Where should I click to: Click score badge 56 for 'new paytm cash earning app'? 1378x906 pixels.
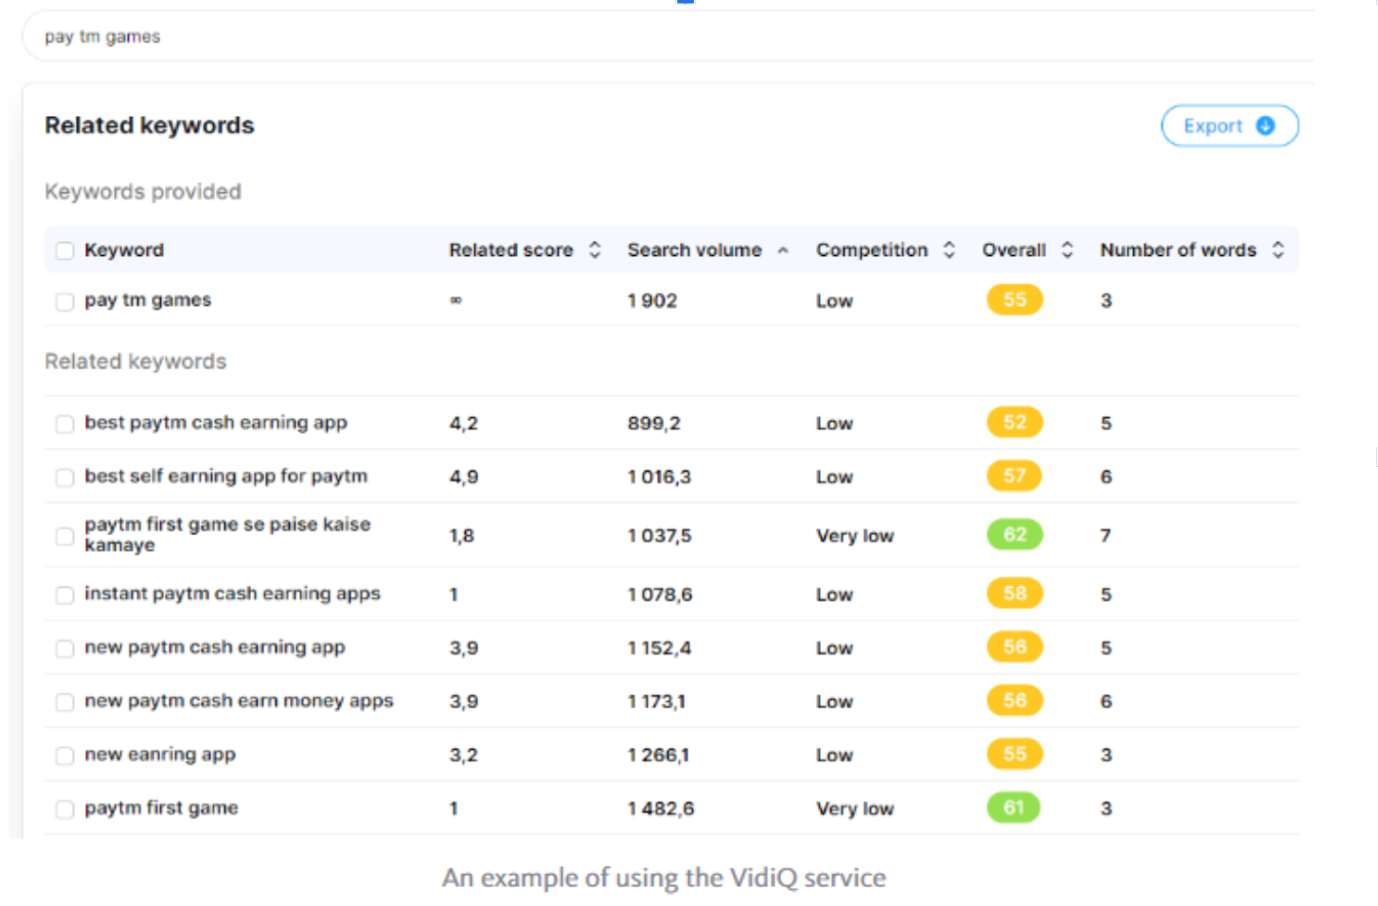tap(1015, 647)
